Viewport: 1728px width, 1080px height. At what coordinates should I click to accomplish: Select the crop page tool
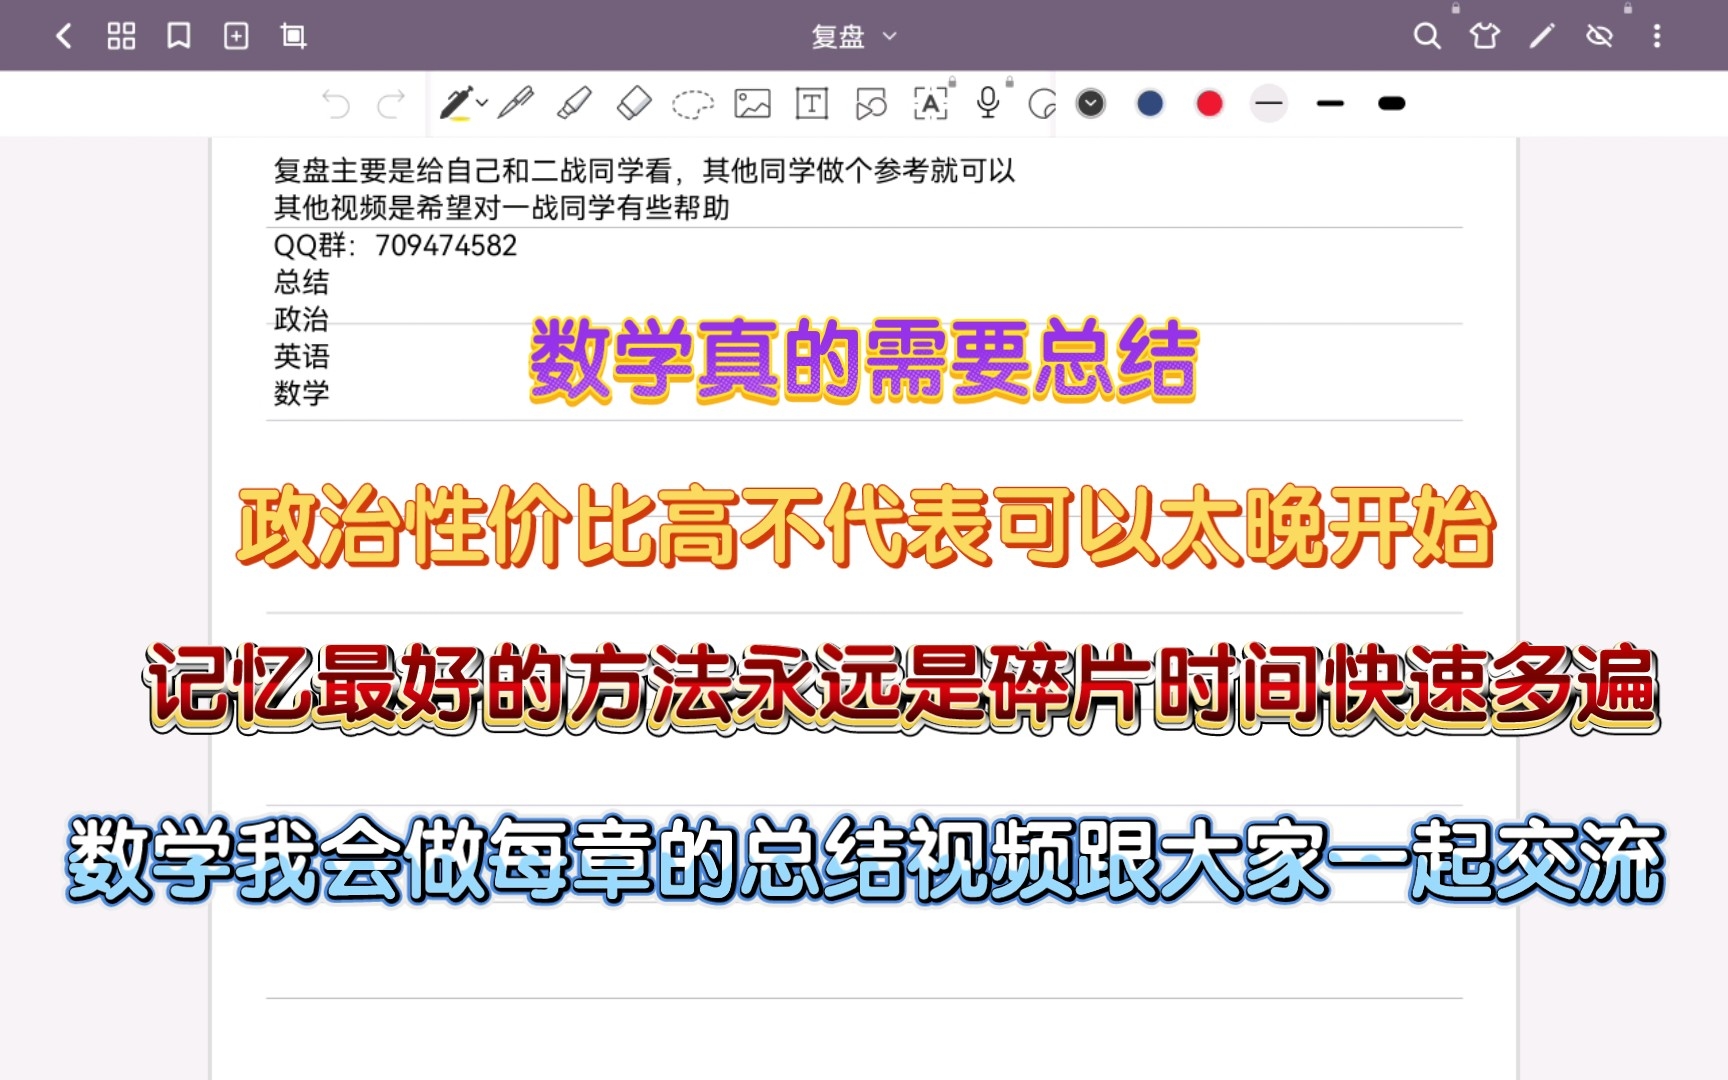tap(293, 37)
